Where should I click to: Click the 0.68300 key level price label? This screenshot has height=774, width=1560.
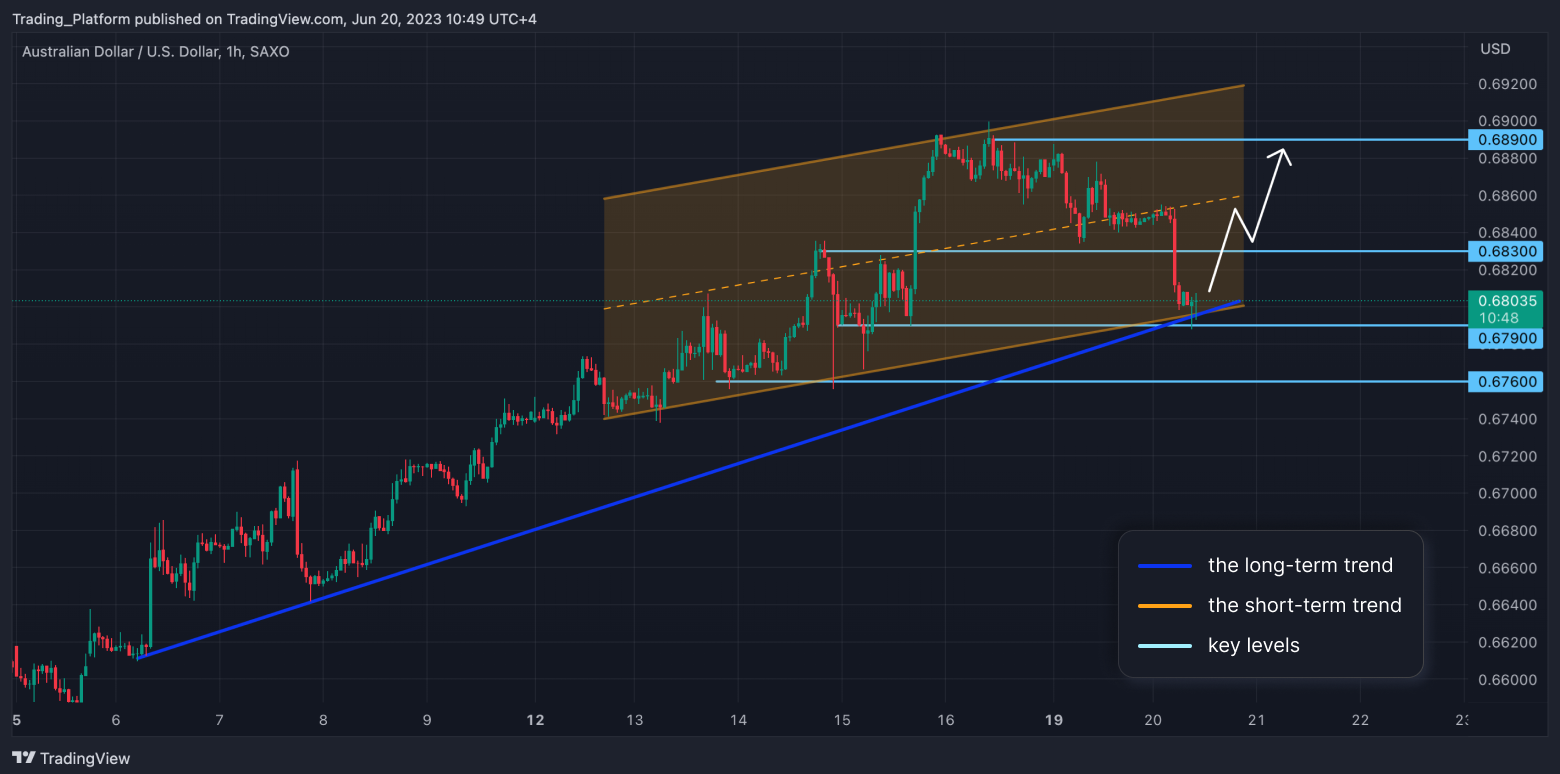click(1505, 251)
